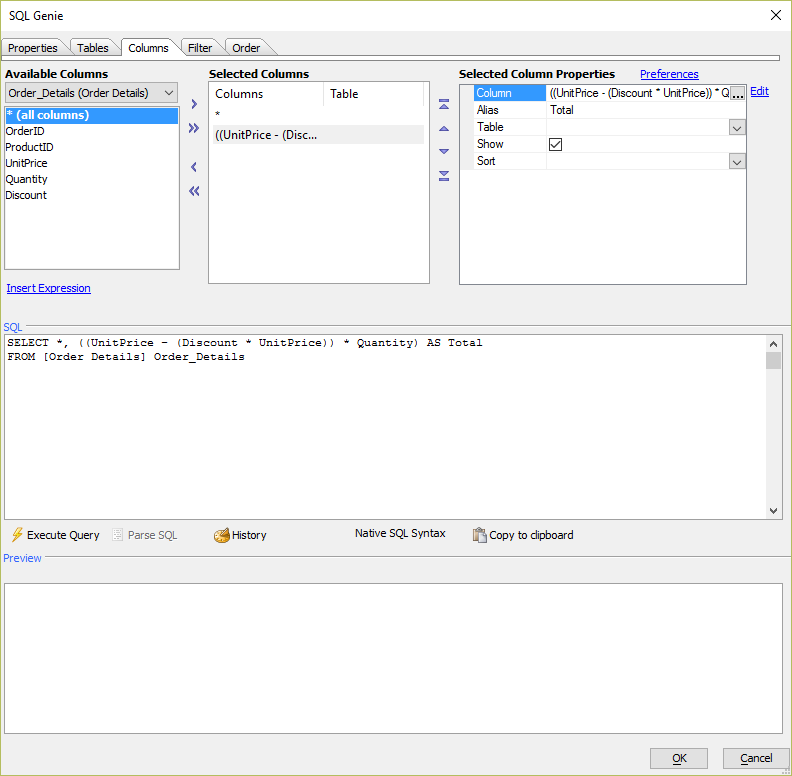The width and height of the screenshot is (792, 776).
Task: Click the Cancel button
Action: pyautogui.click(x=756, y=758)
